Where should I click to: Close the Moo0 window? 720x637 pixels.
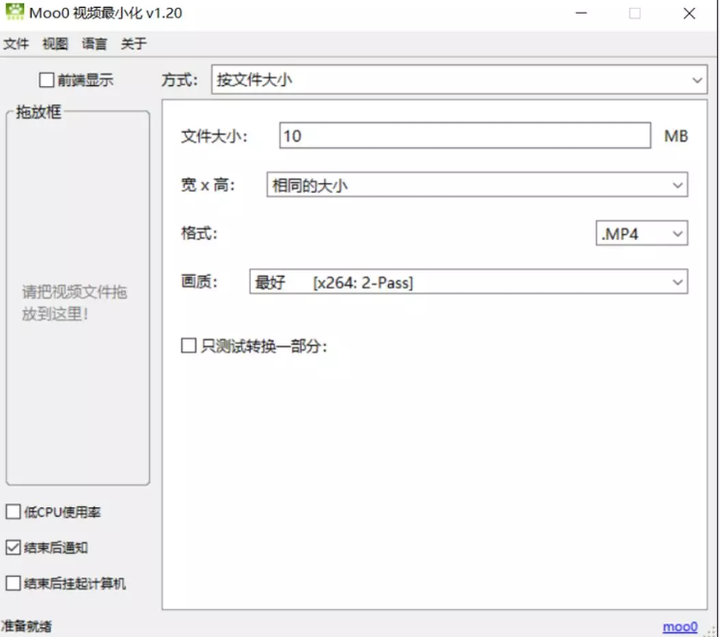tap(689, 14)
